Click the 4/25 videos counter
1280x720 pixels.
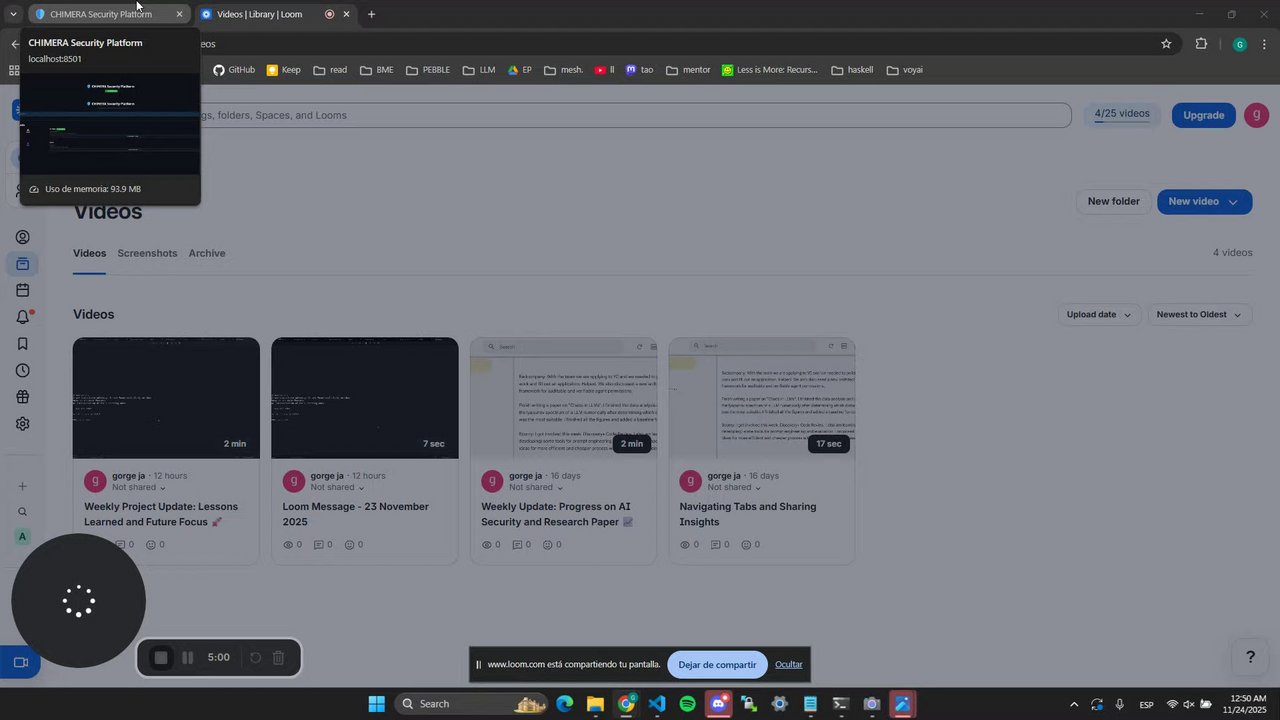pos(1122,114)
